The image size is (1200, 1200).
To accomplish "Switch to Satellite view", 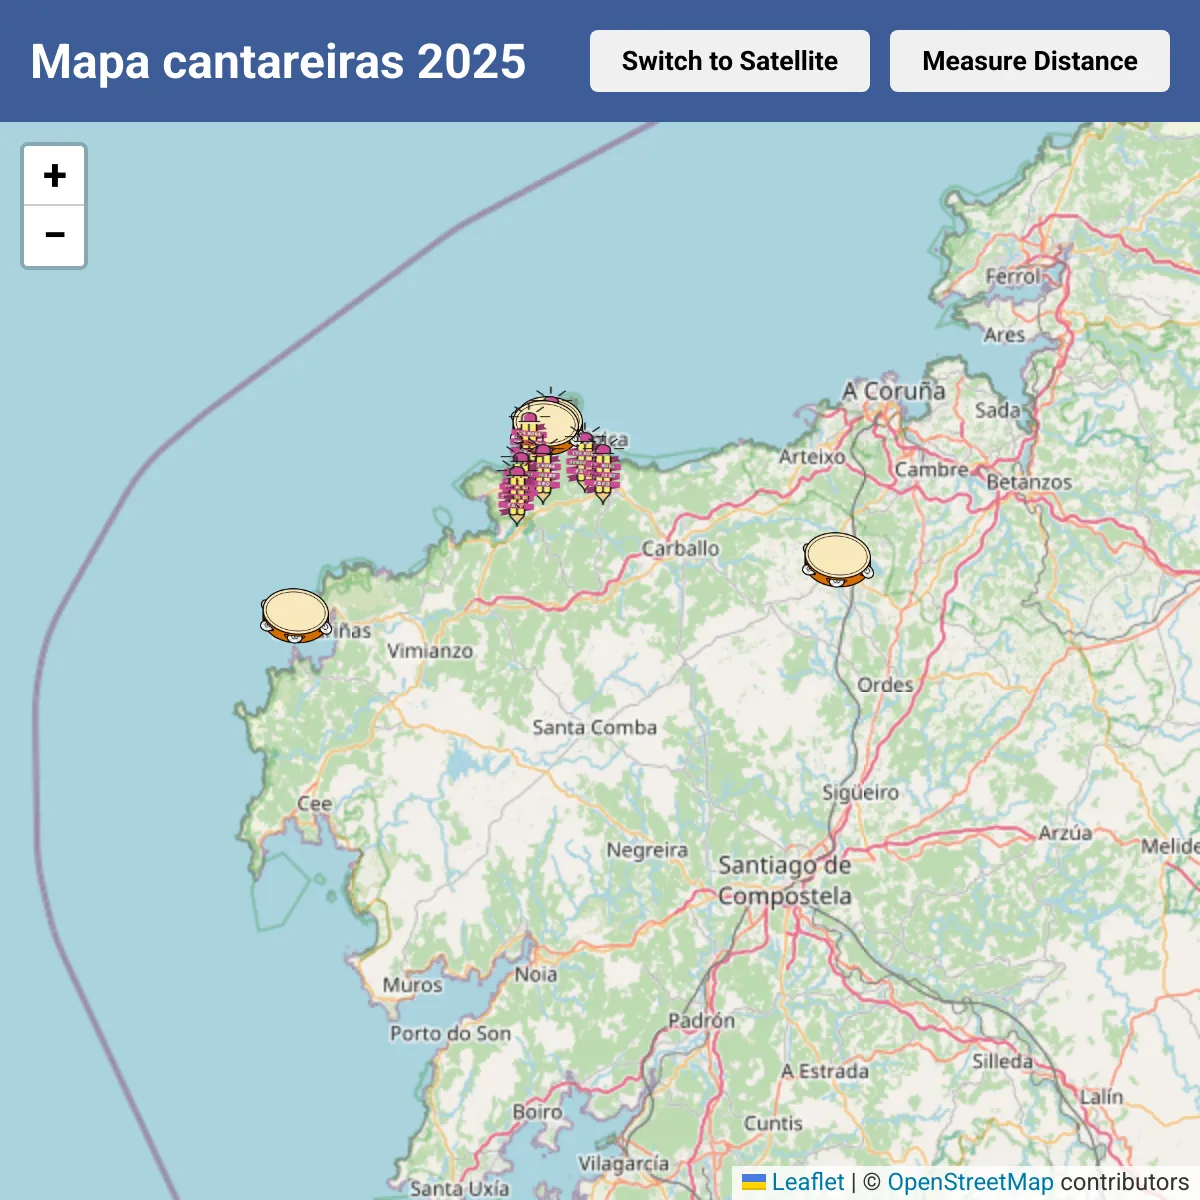I will (x=730, y=61).
